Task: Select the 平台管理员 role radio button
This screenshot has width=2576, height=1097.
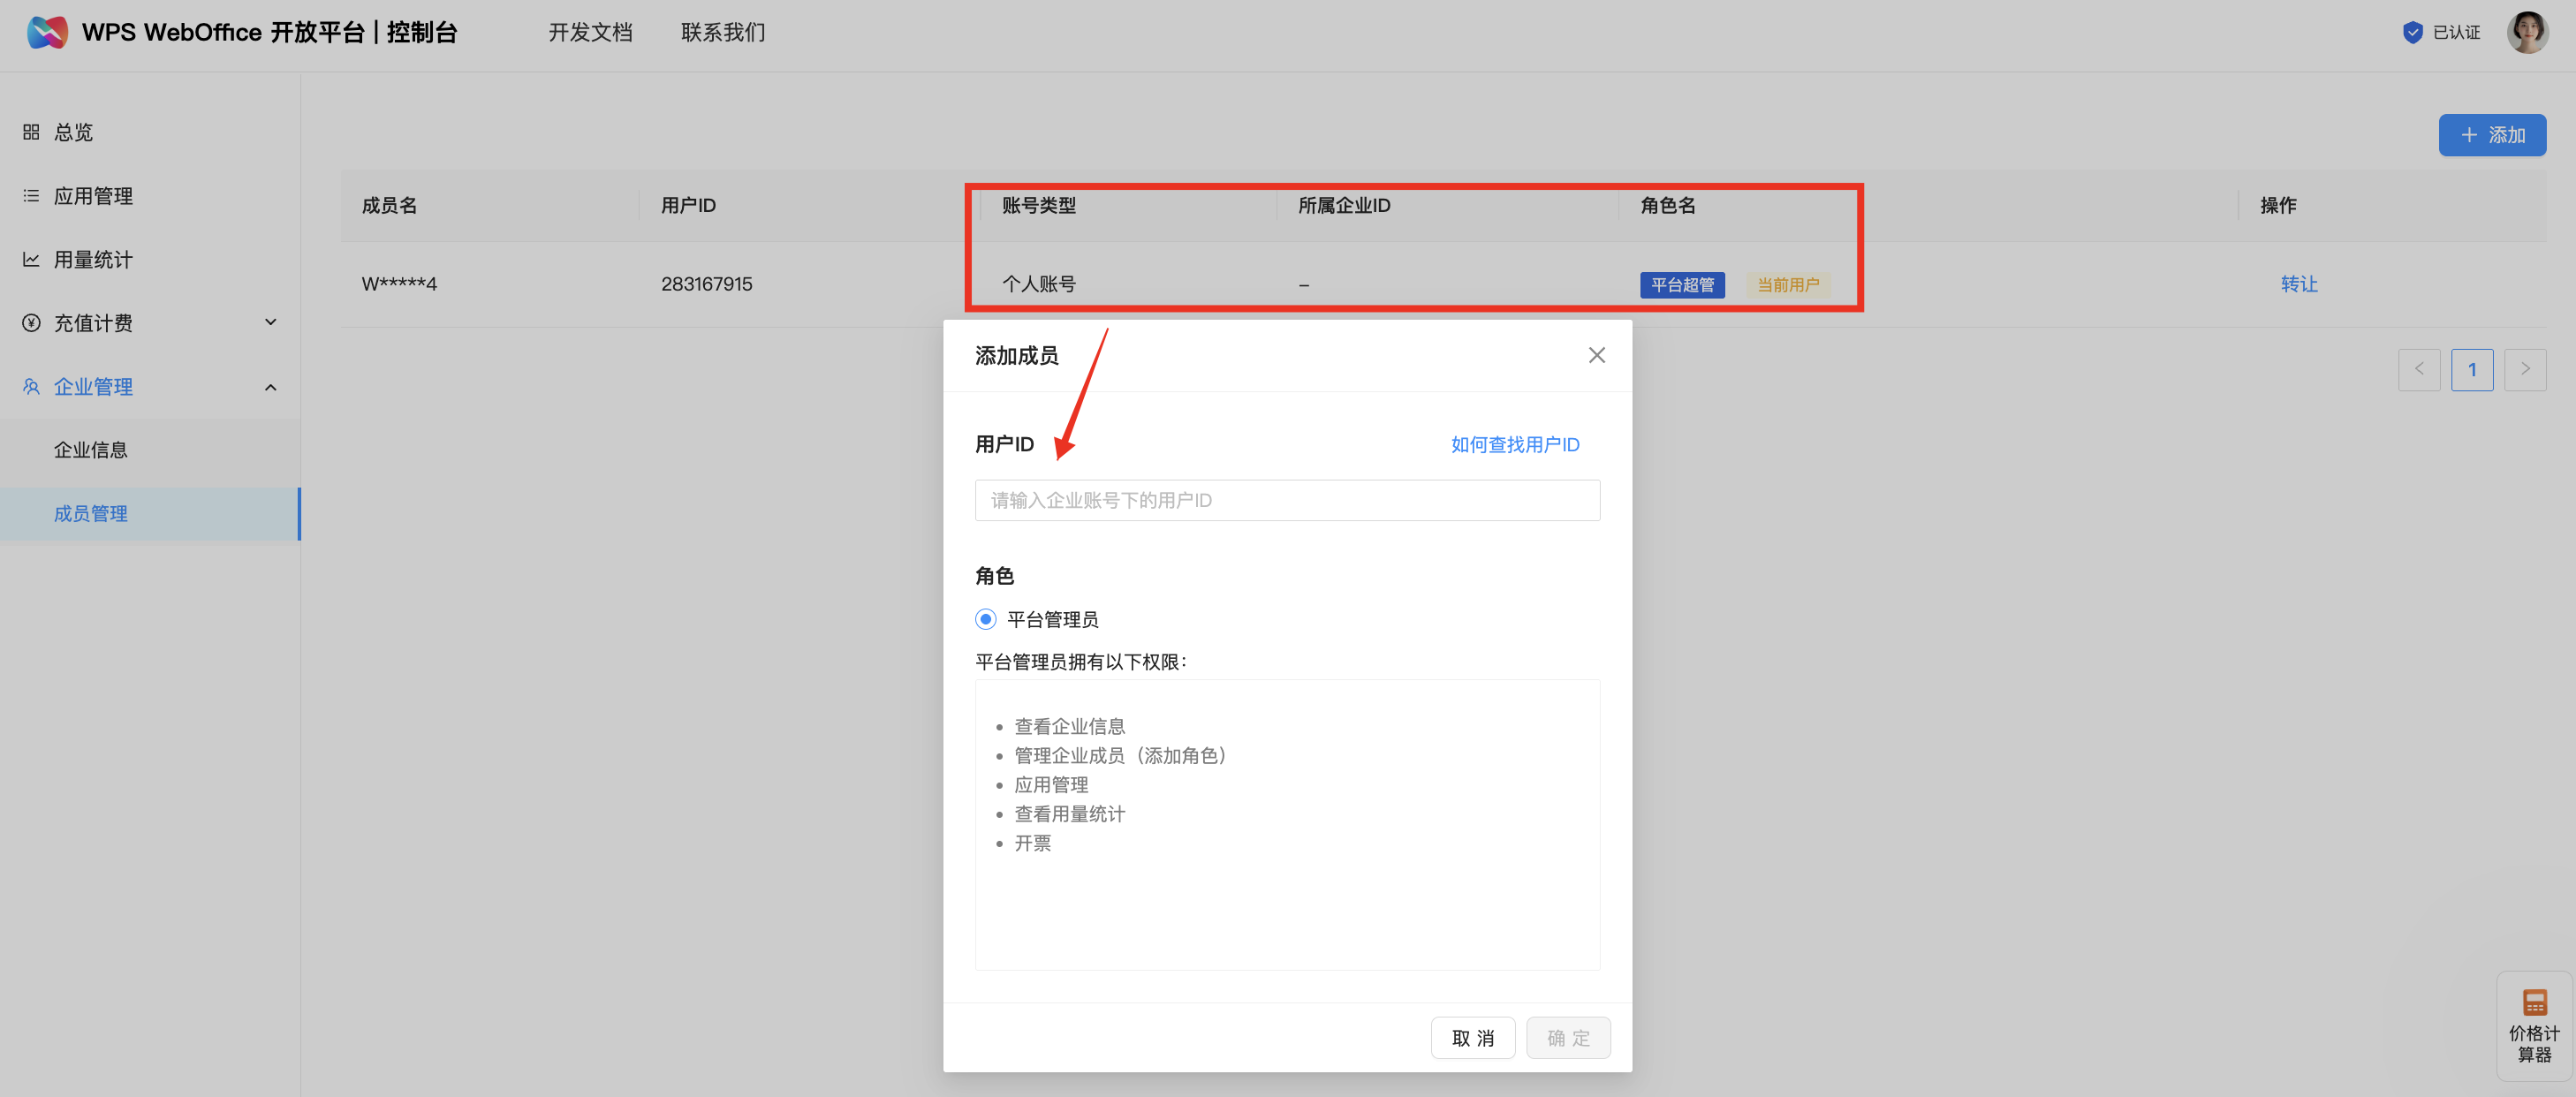Action: tap(985, 618)
